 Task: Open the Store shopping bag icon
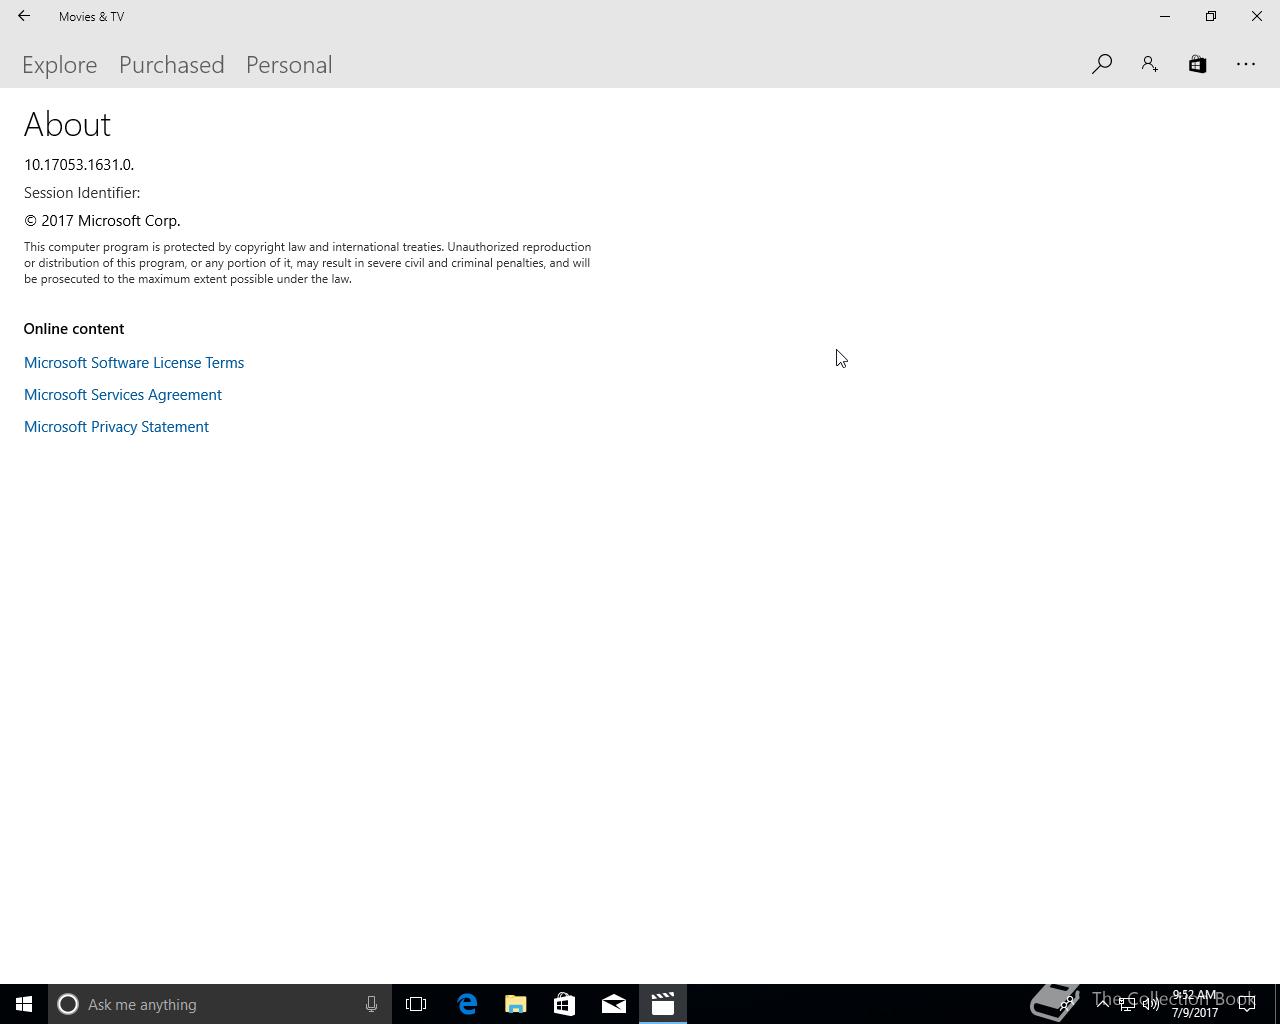(1197, 64)
